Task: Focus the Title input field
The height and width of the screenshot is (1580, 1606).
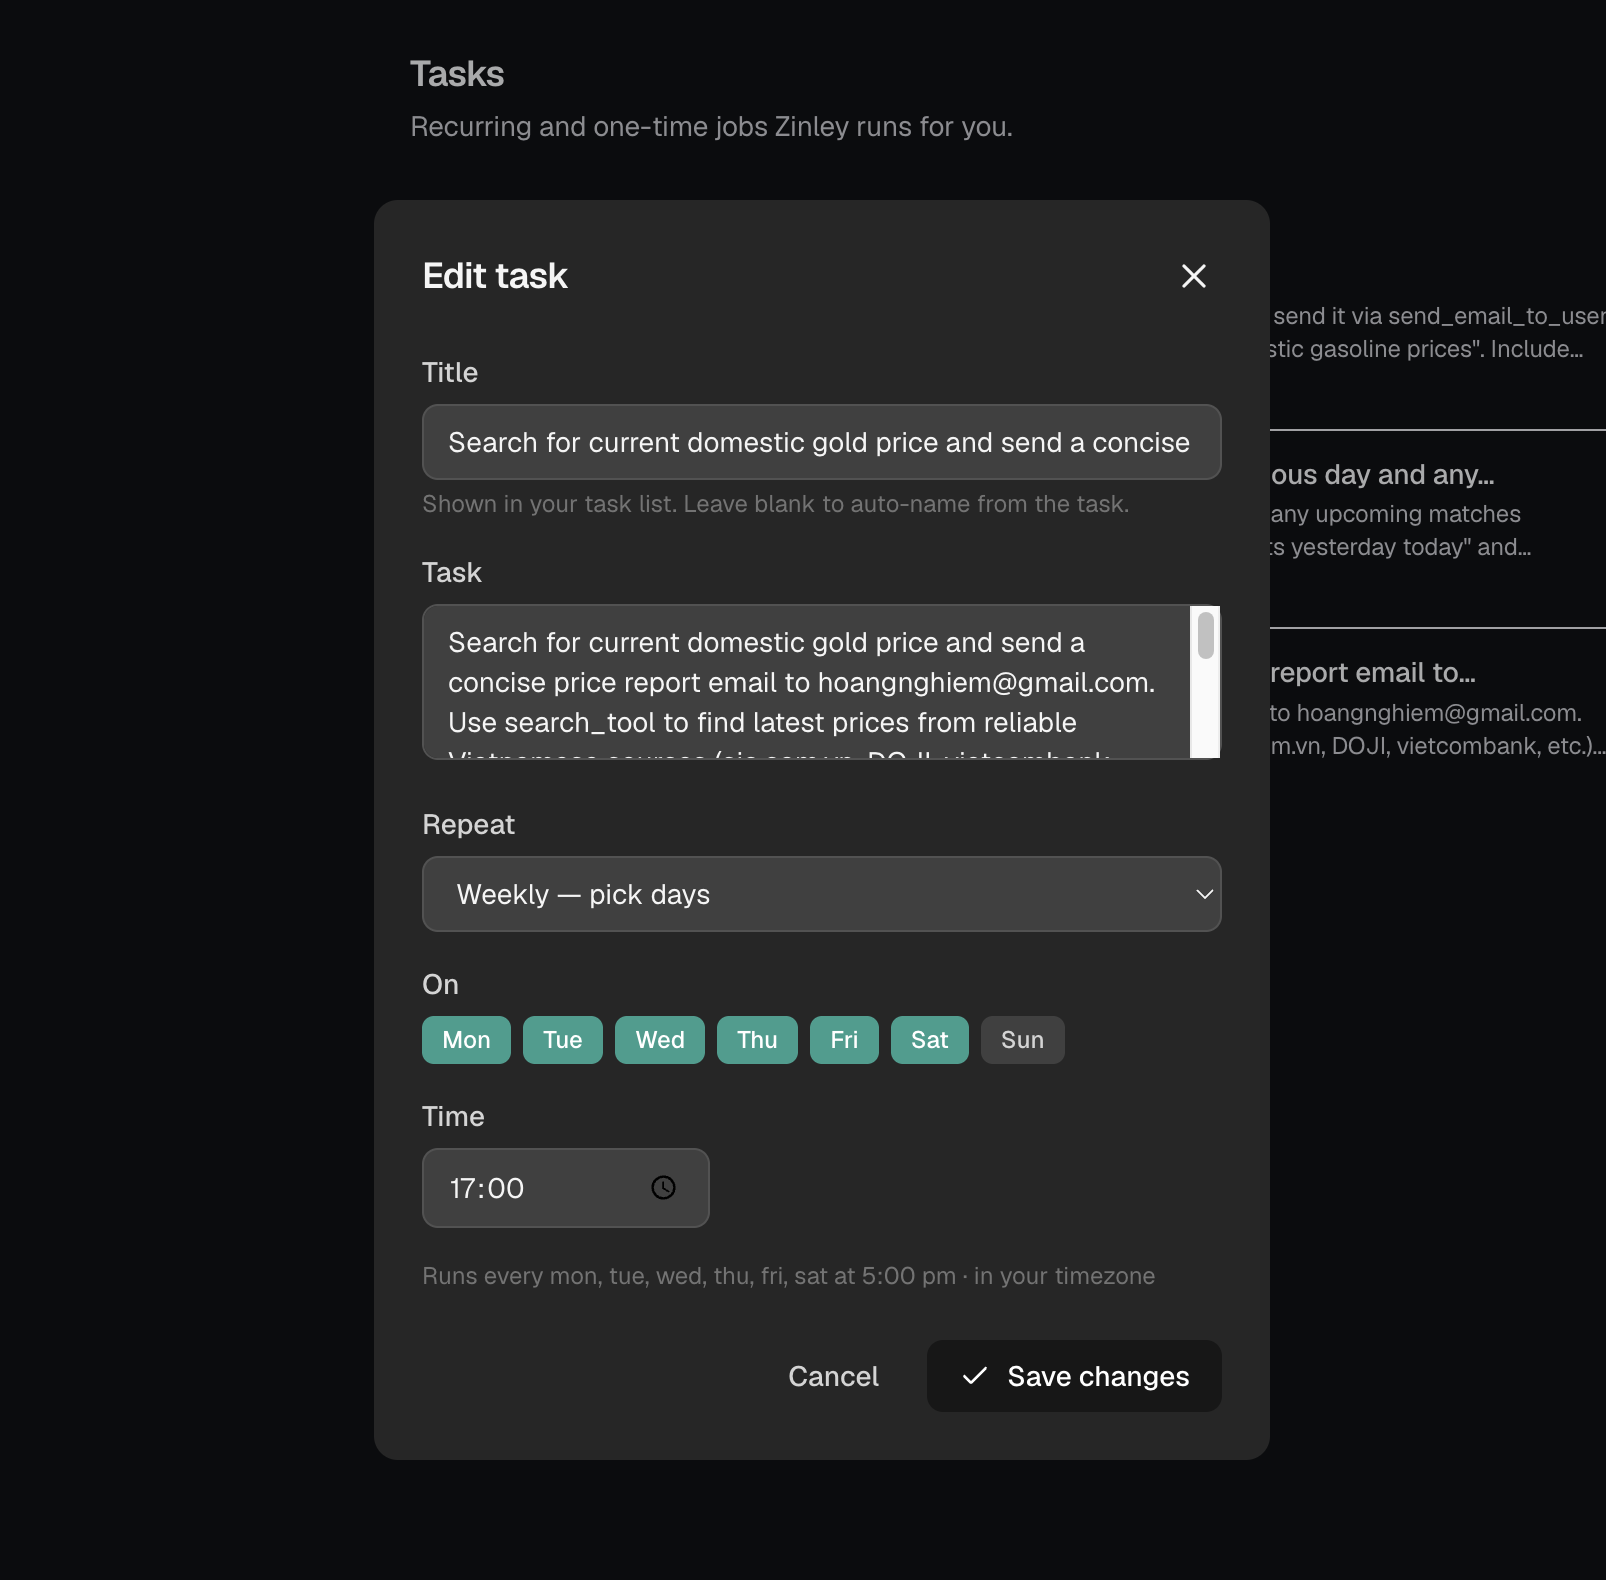Action: tap(822, 442)
